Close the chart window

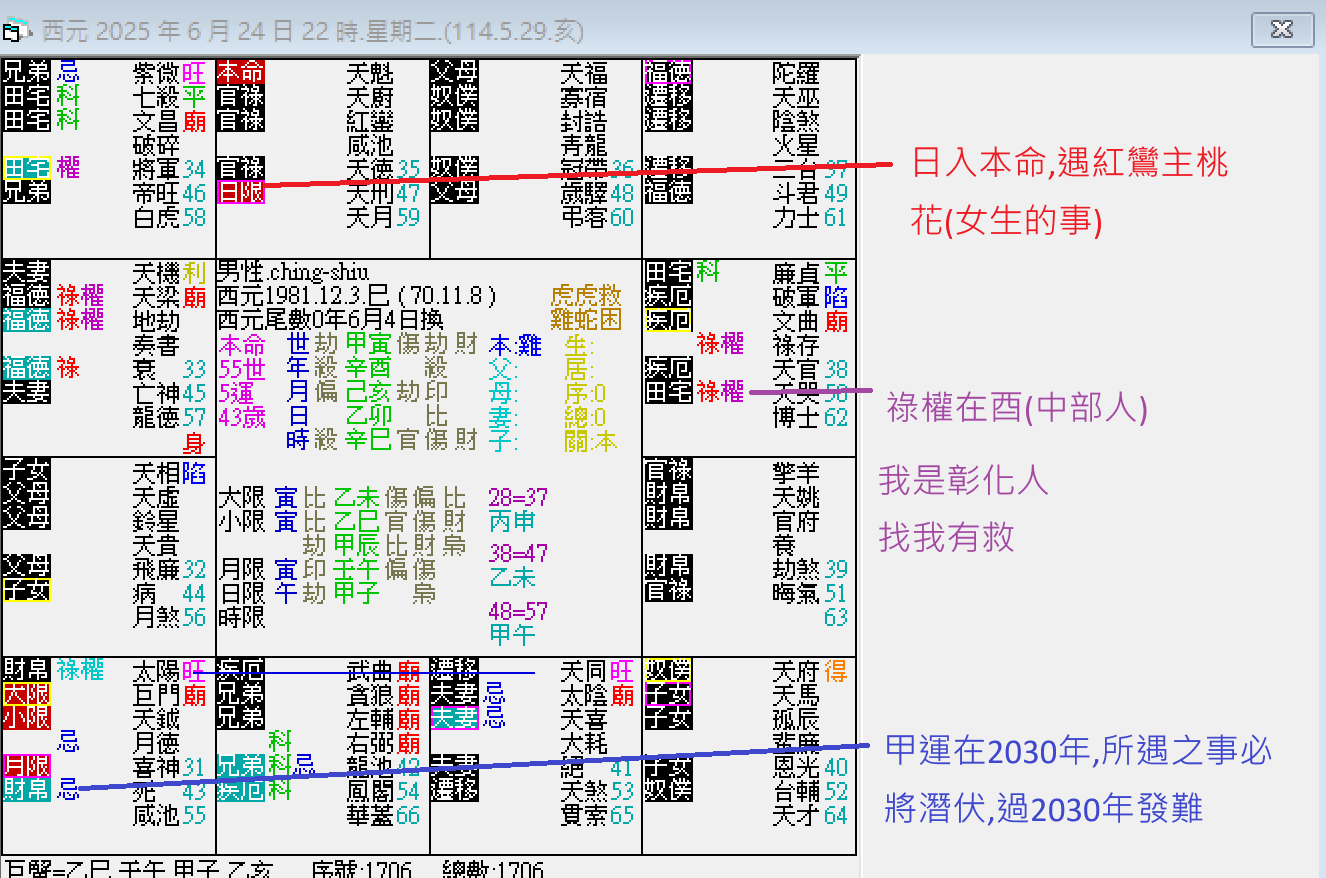1282,29
